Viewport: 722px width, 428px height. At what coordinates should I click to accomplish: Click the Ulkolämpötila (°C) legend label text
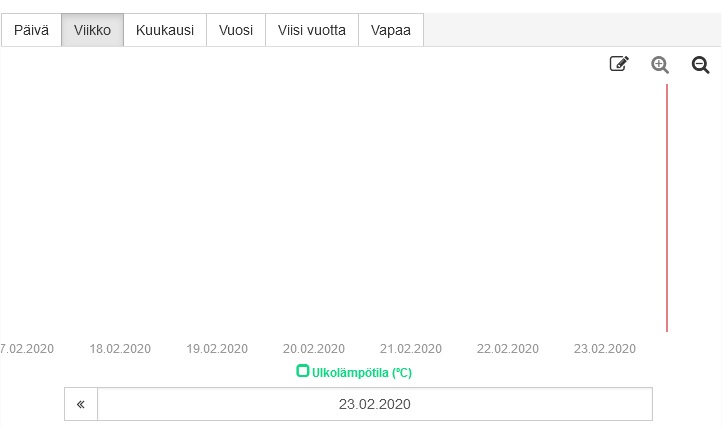362,373
